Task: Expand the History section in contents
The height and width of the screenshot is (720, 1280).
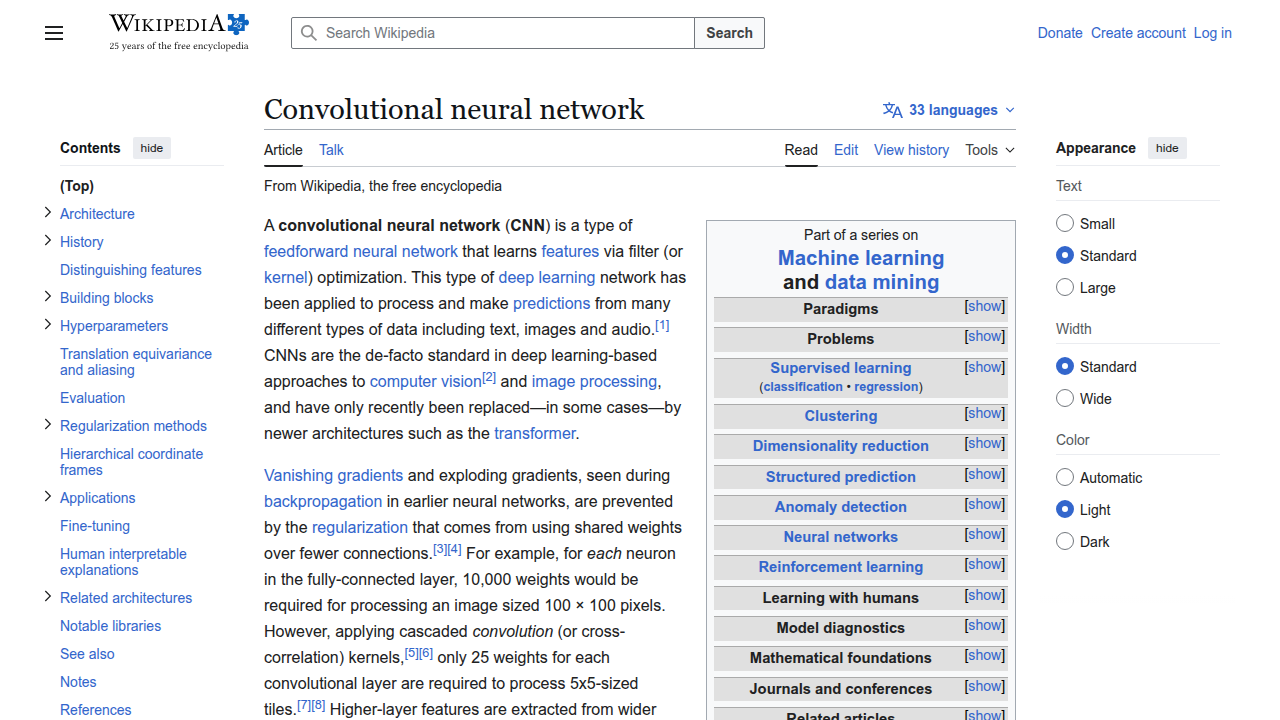Action: click(x=47, y=241)
